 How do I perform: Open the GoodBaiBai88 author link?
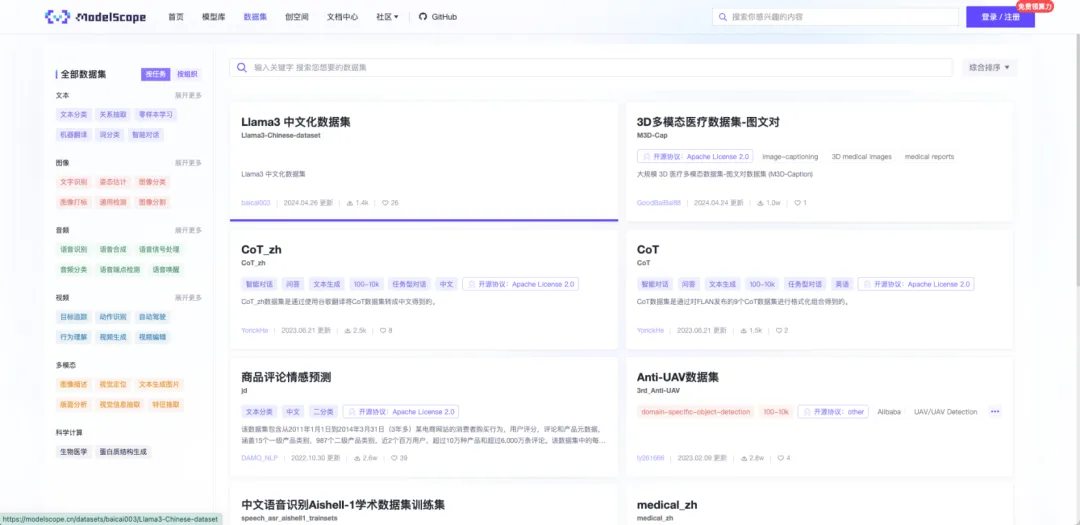(658, 203)
